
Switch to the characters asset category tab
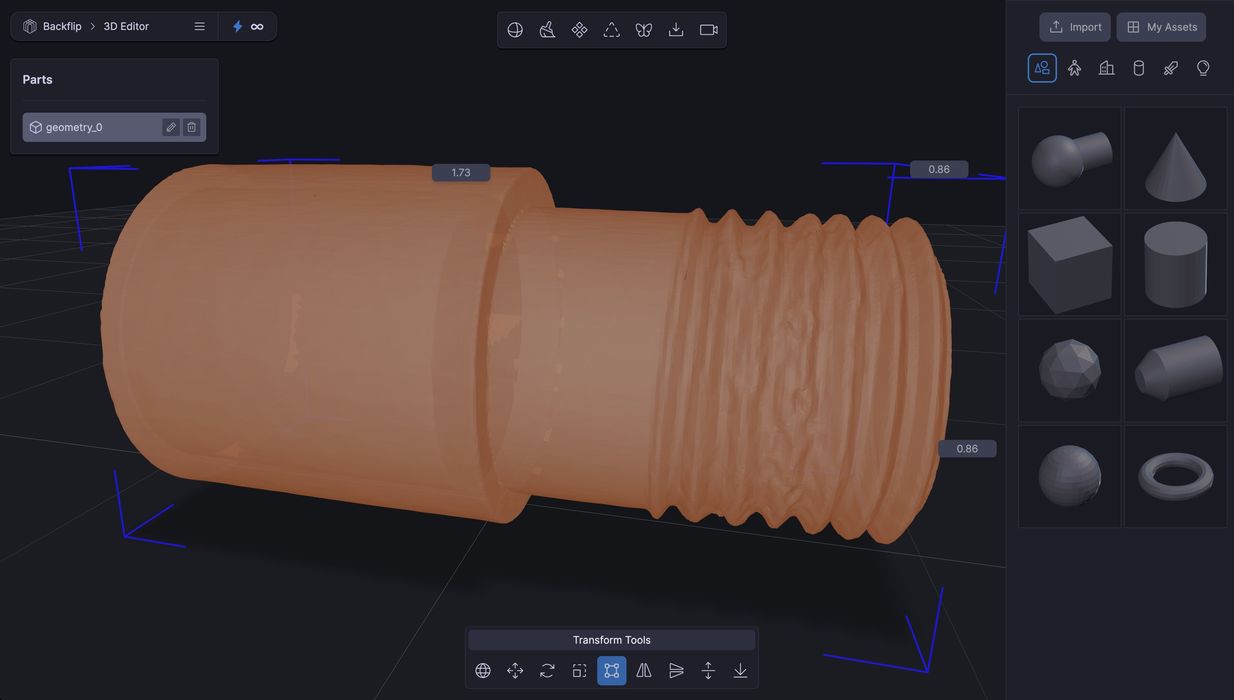click(1074, 68)
